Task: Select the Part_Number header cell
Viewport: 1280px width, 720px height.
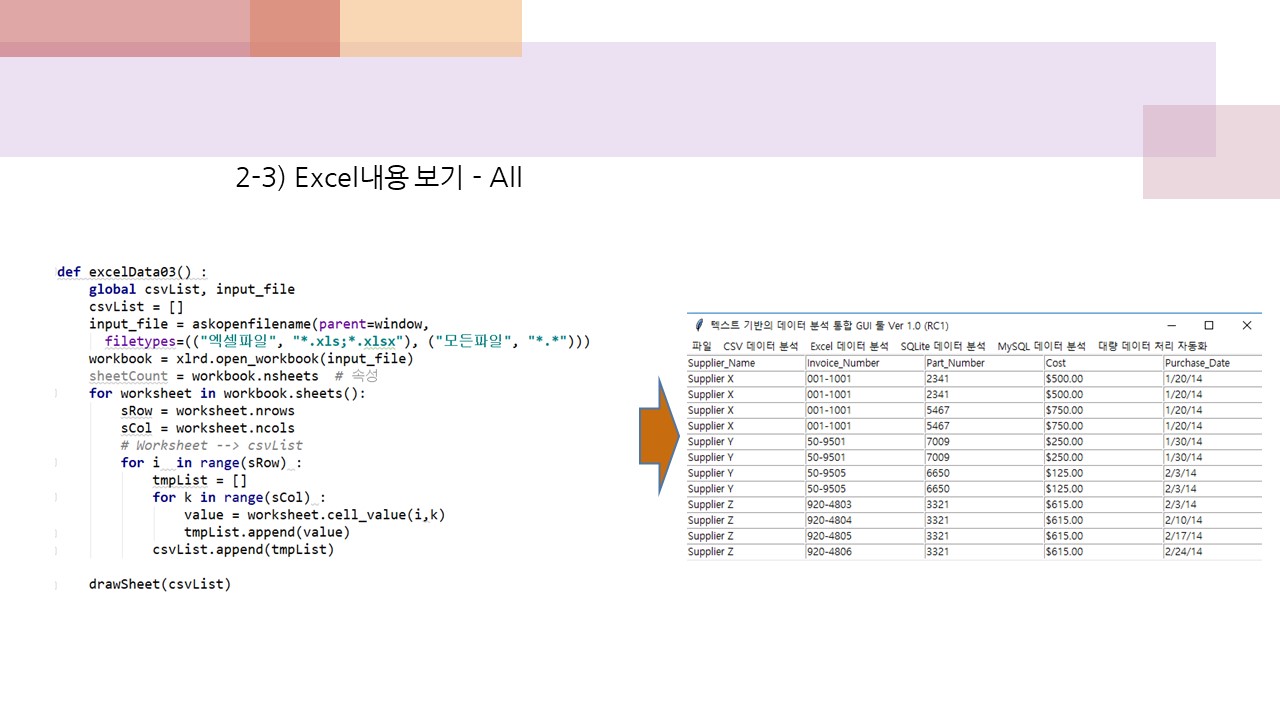Action: (984, 363)
